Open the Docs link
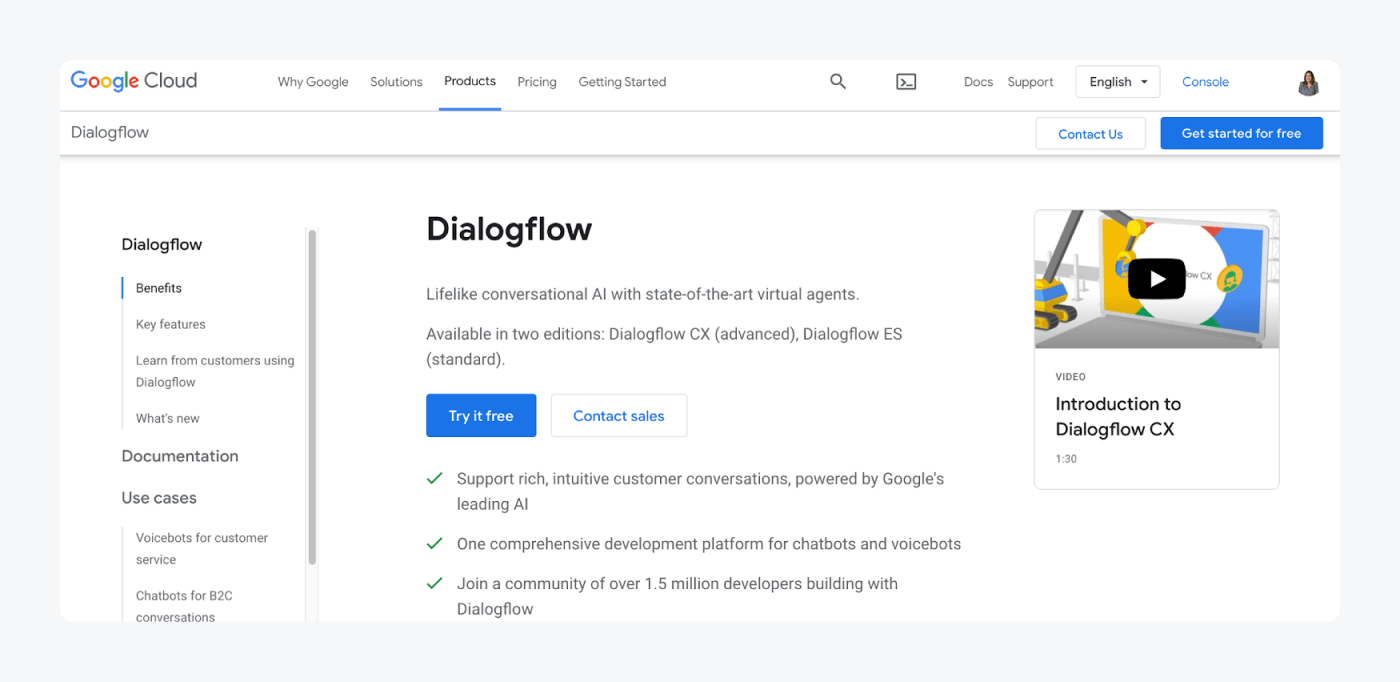1400x682 pixels. point(978,82)
